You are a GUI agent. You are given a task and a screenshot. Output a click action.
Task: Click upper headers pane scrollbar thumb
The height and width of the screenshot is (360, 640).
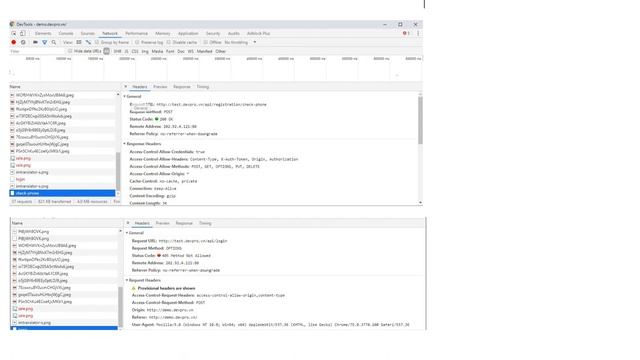click(420, 119)
